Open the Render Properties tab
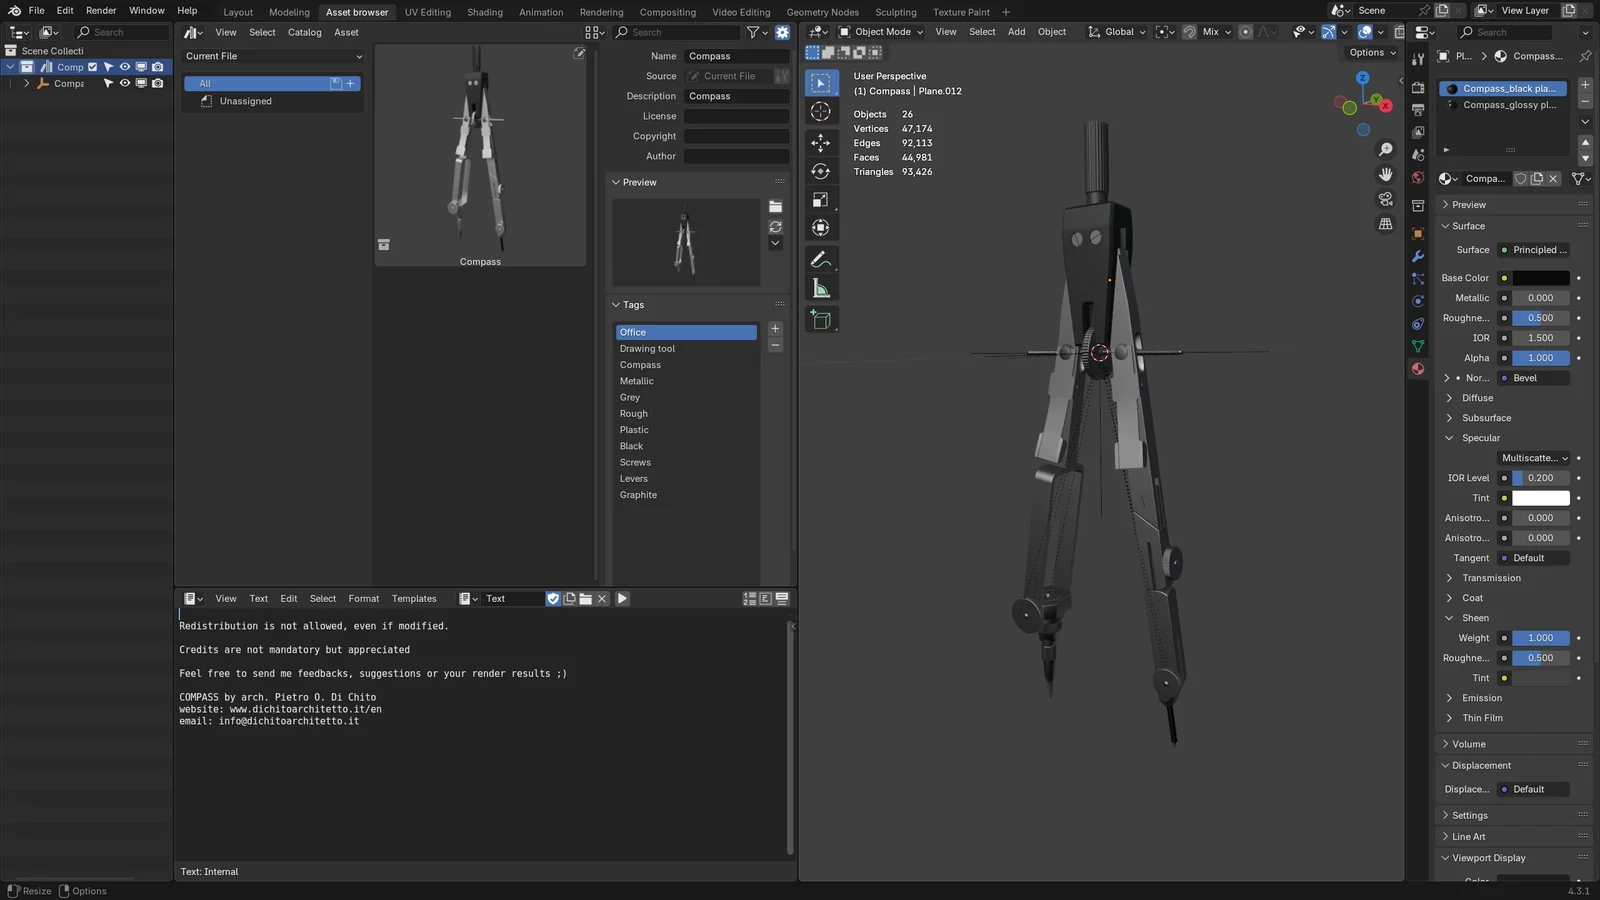Screen dimensions: 1600x900 click(1418, 88)
